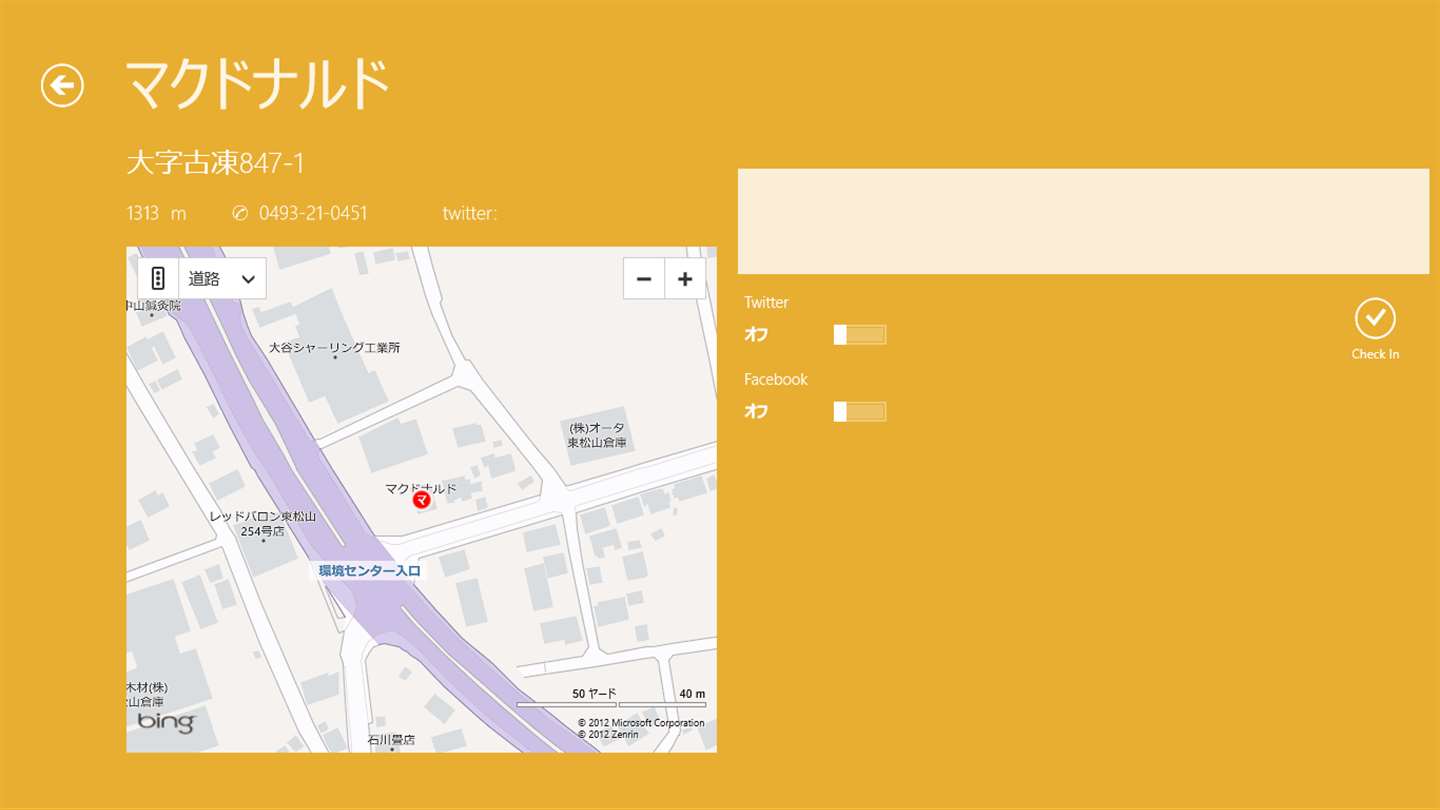
Task: Click the 環境センター入口 intersection label
Action: point(370,571)
